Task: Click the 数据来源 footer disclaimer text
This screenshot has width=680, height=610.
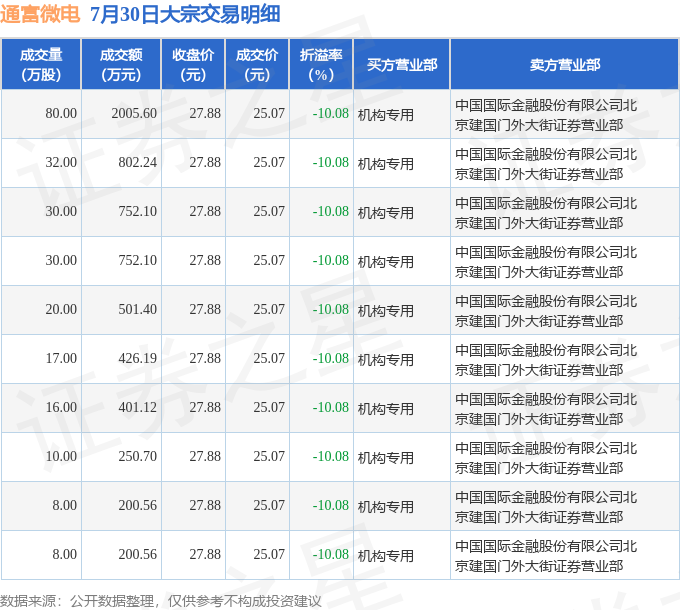Action: click(161, 600)
